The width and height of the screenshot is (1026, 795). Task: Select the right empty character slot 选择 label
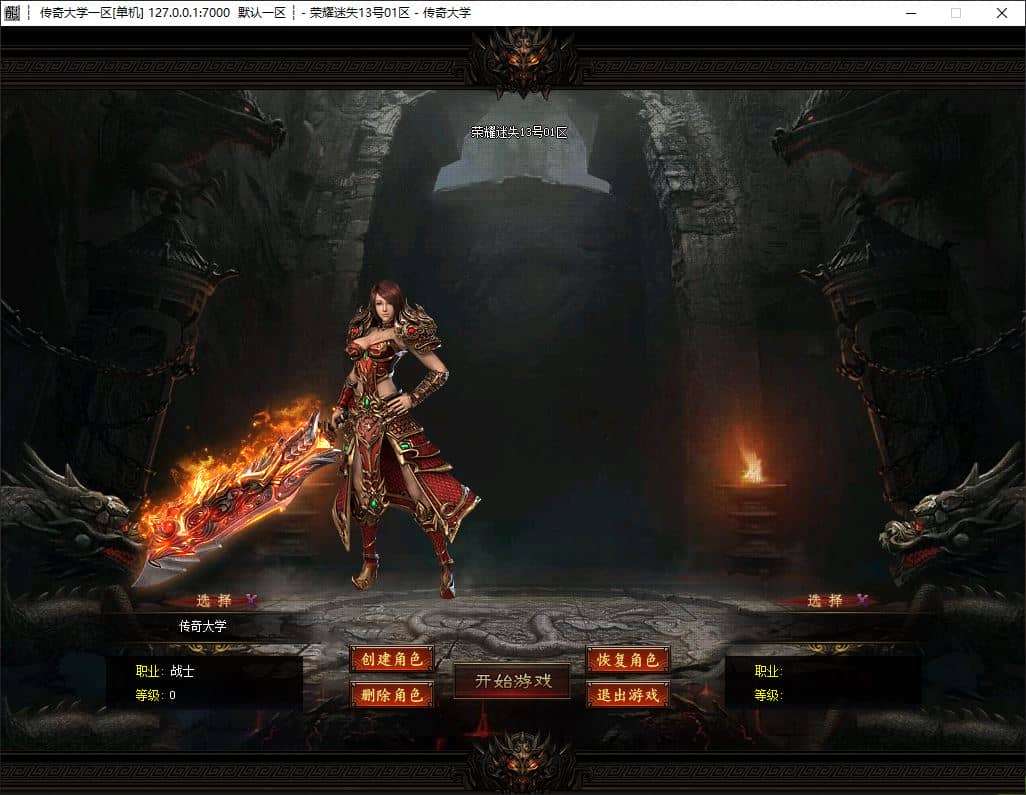pos(825,601)
